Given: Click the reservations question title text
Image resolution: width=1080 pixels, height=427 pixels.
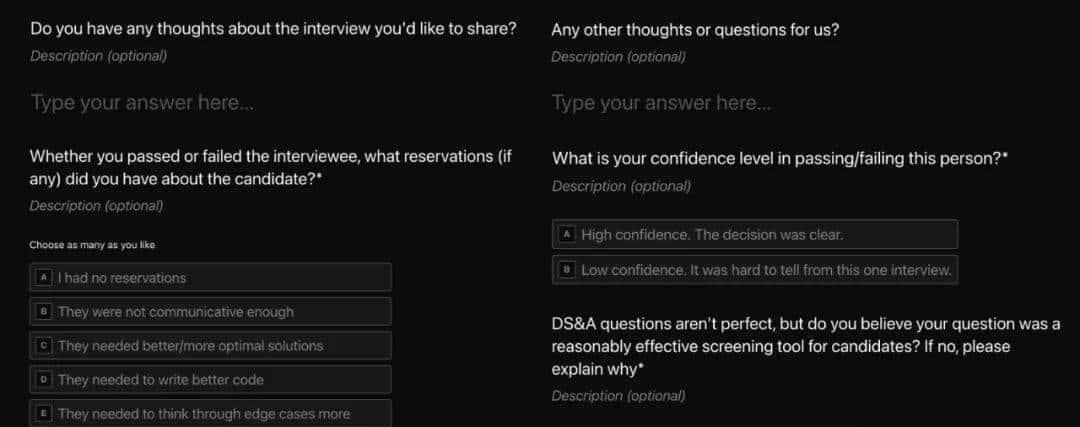Looking at the screenshot, I should (x=270, y=168).
